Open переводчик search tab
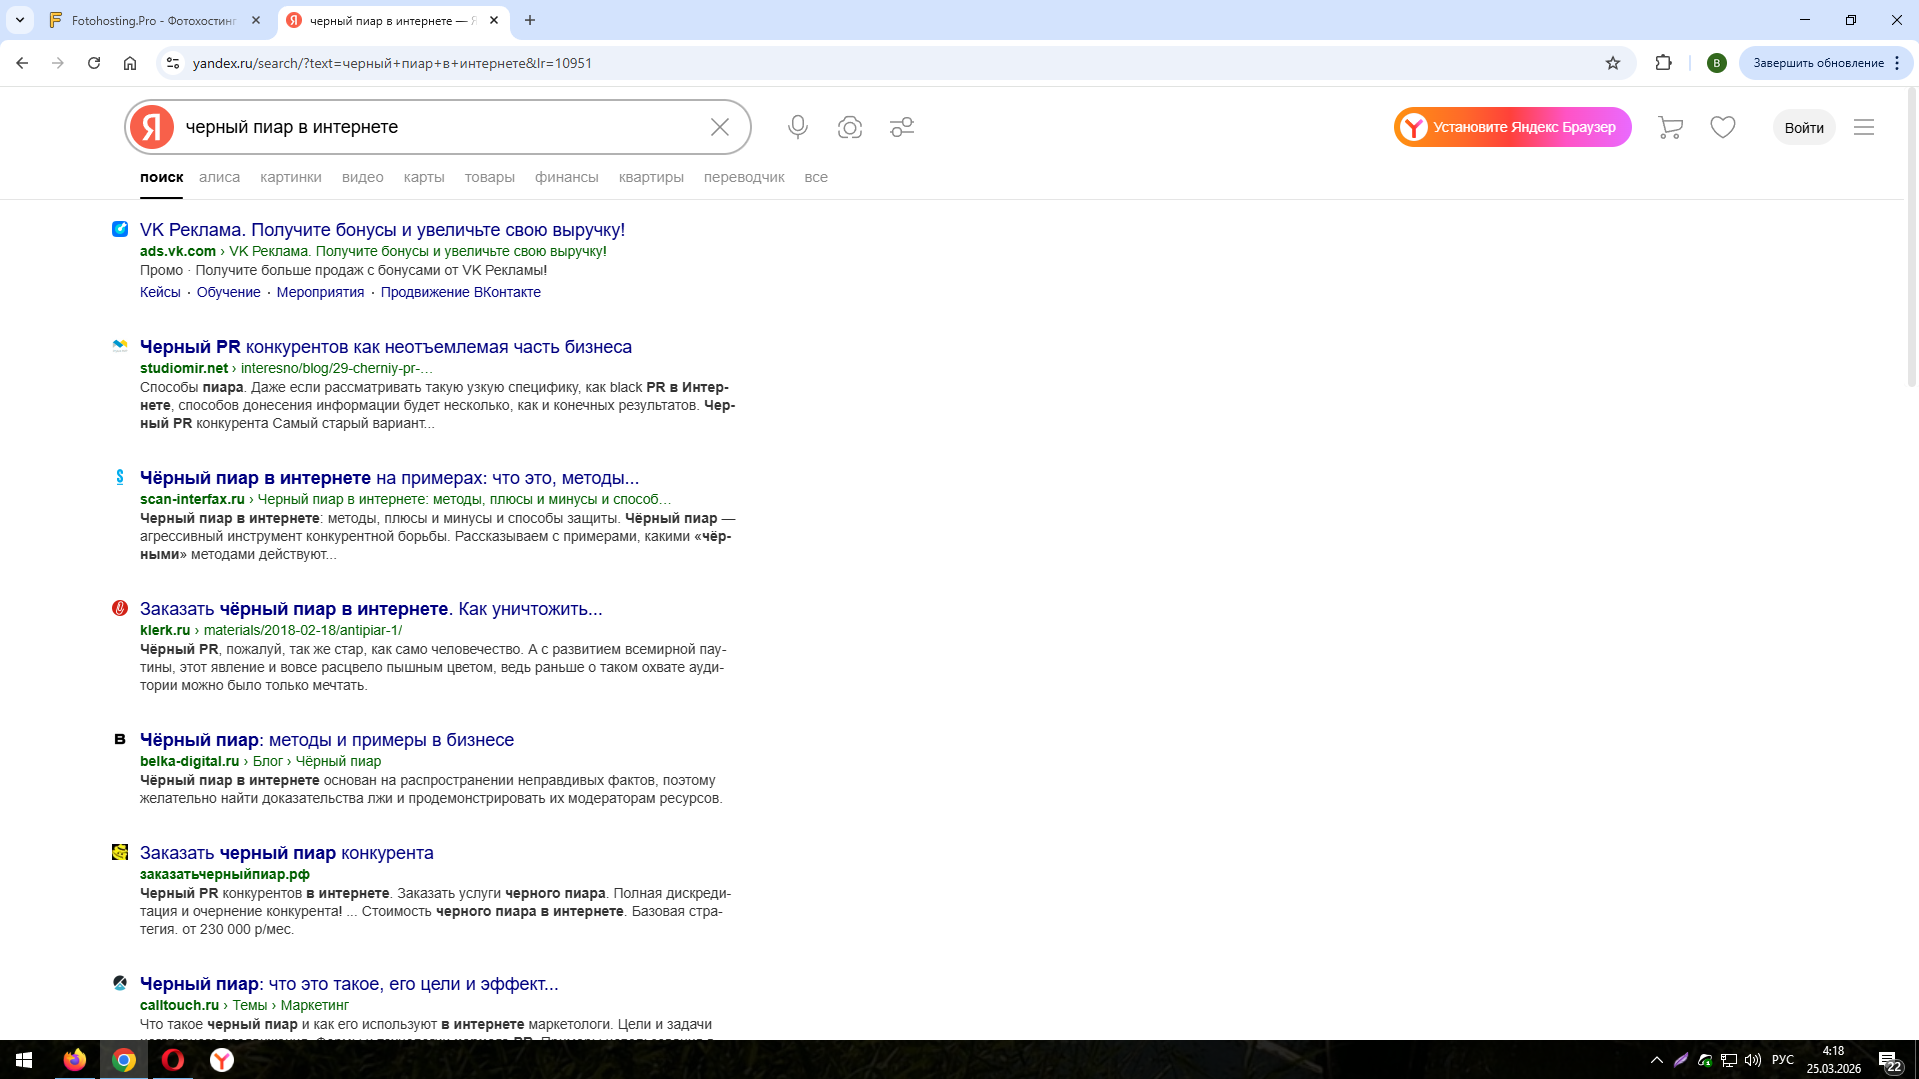The height and width of the screenshot is (1079, 1919). 744,177
